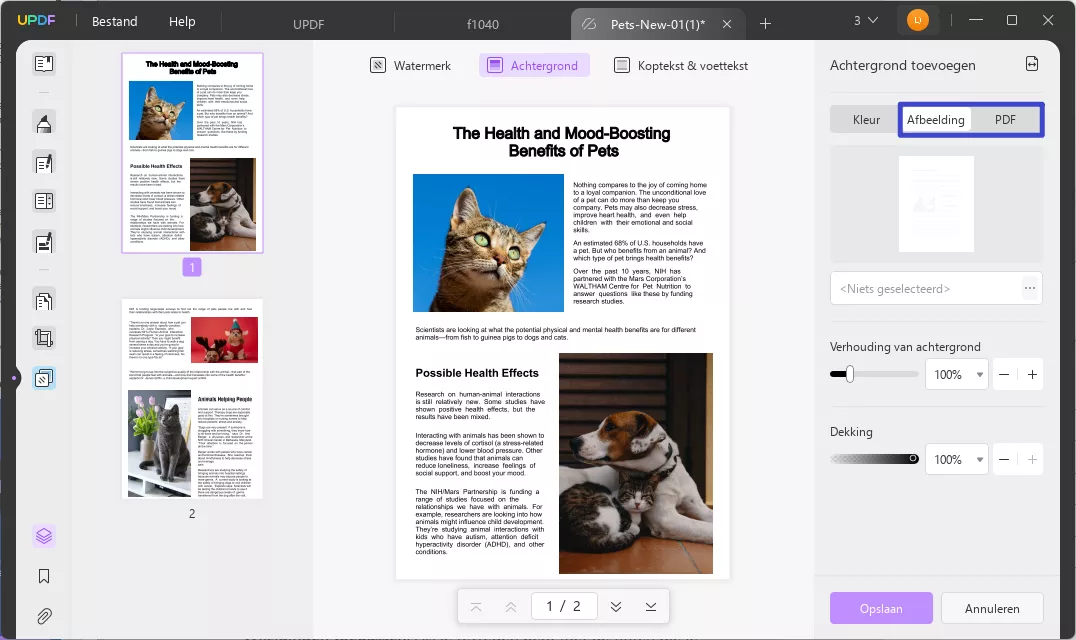Decrease Verhouding van achtergrond with minus

coord(1004,375)
